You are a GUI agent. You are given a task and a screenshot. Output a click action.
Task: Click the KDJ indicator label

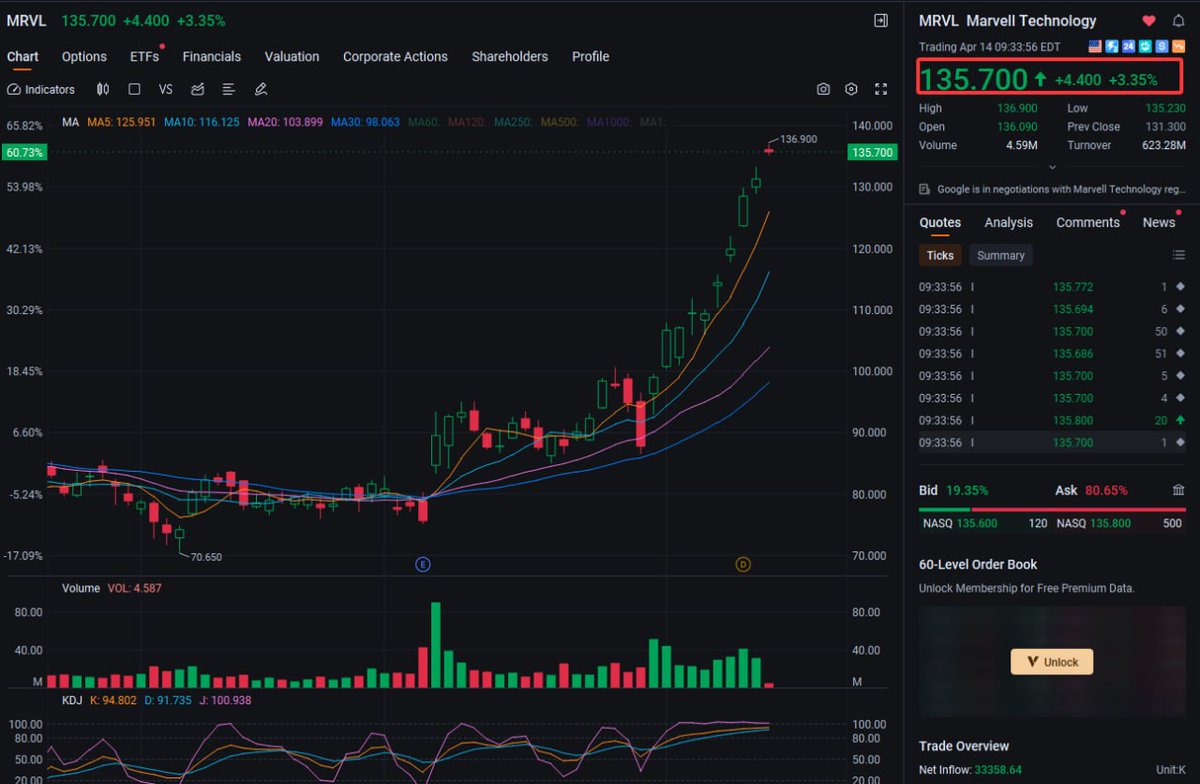[70, 700]
